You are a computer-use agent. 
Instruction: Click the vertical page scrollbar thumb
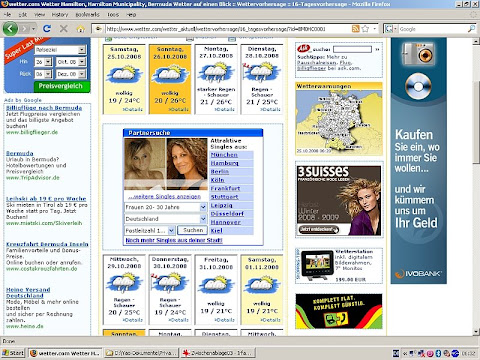[476, 122]
